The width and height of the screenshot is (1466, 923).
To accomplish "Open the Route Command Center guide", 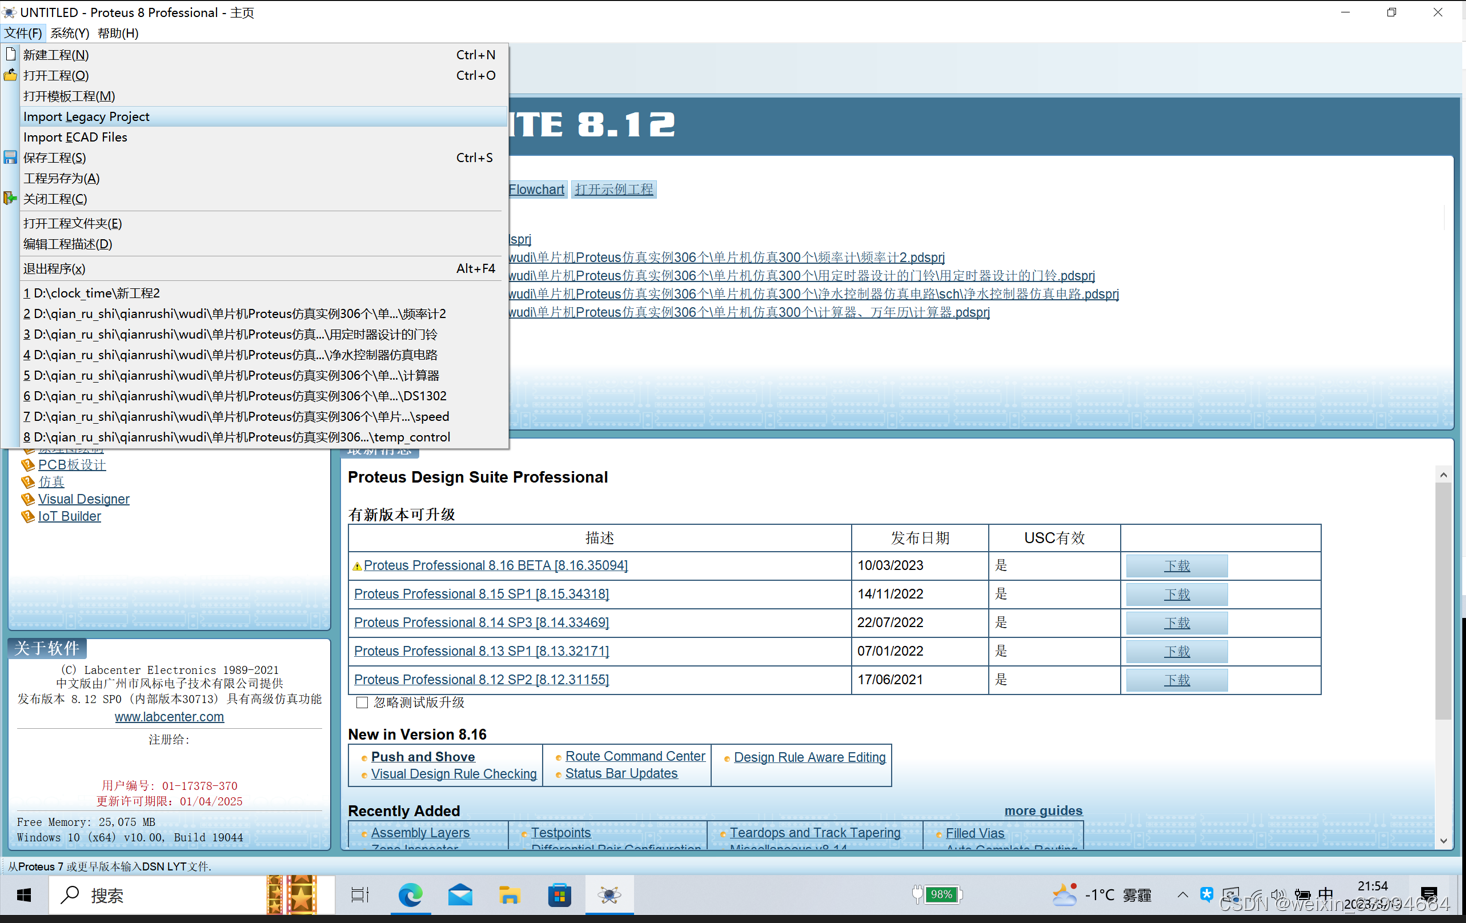I will pyautogui.click(x=635, y=756).
